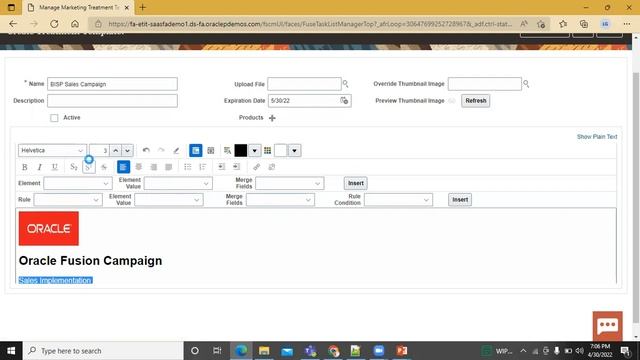Click the Refresh thumbnail button
This screenshot has height=360, width=640.
tap(476, 100)
